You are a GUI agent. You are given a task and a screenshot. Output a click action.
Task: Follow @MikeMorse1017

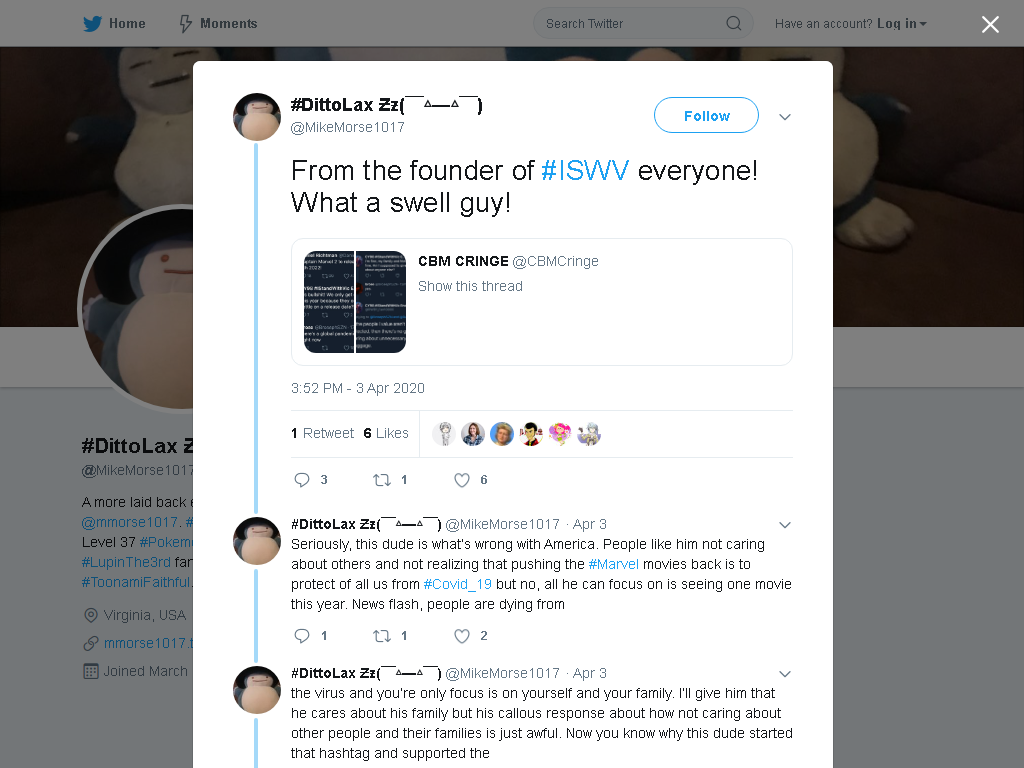pyautogui.click(x=706, y=115)
